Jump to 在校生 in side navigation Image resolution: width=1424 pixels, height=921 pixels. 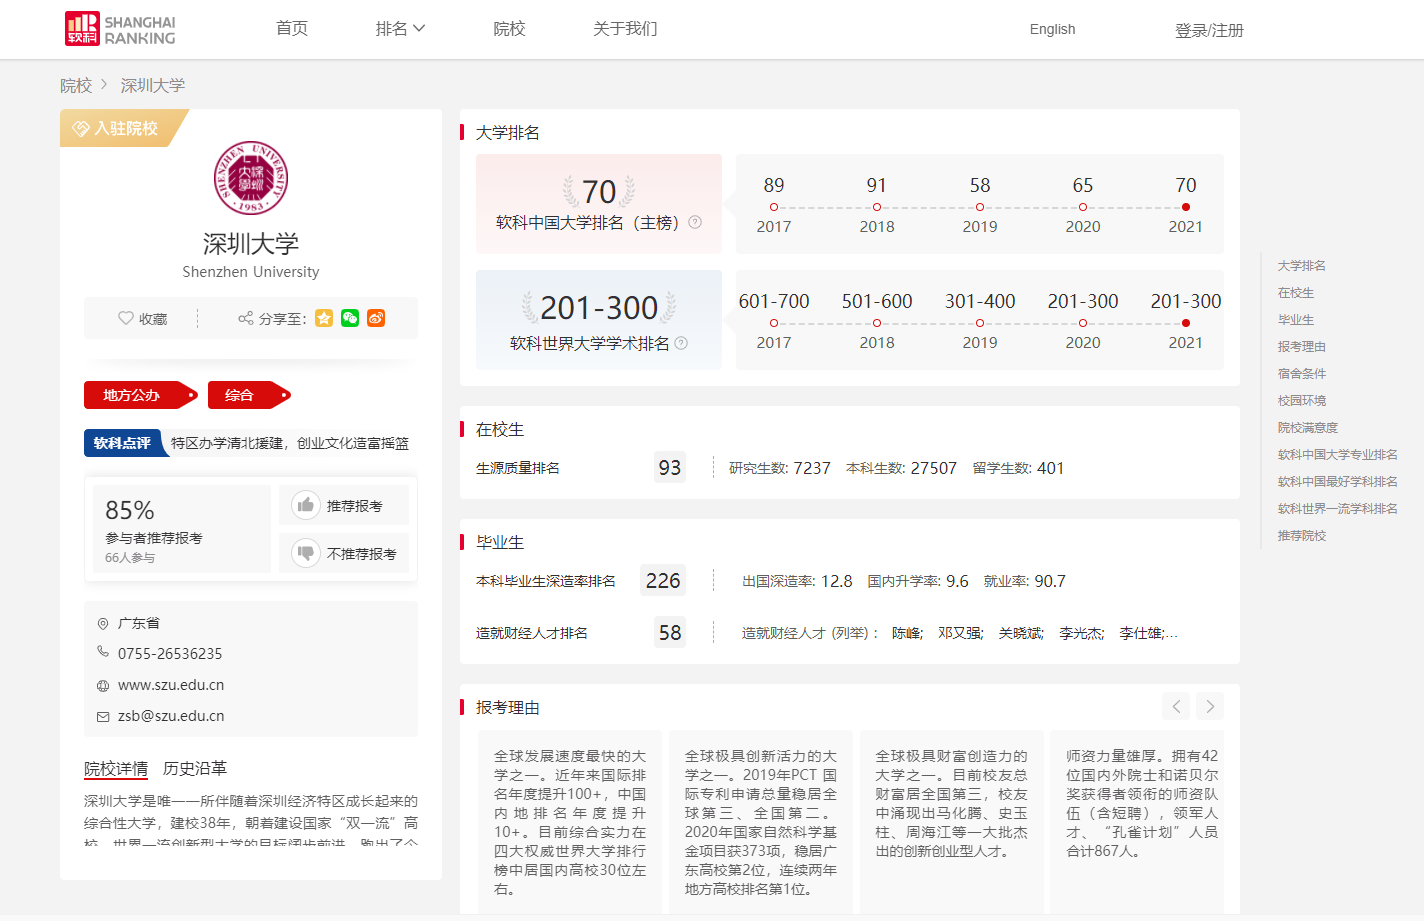(x=1296, y=293)
